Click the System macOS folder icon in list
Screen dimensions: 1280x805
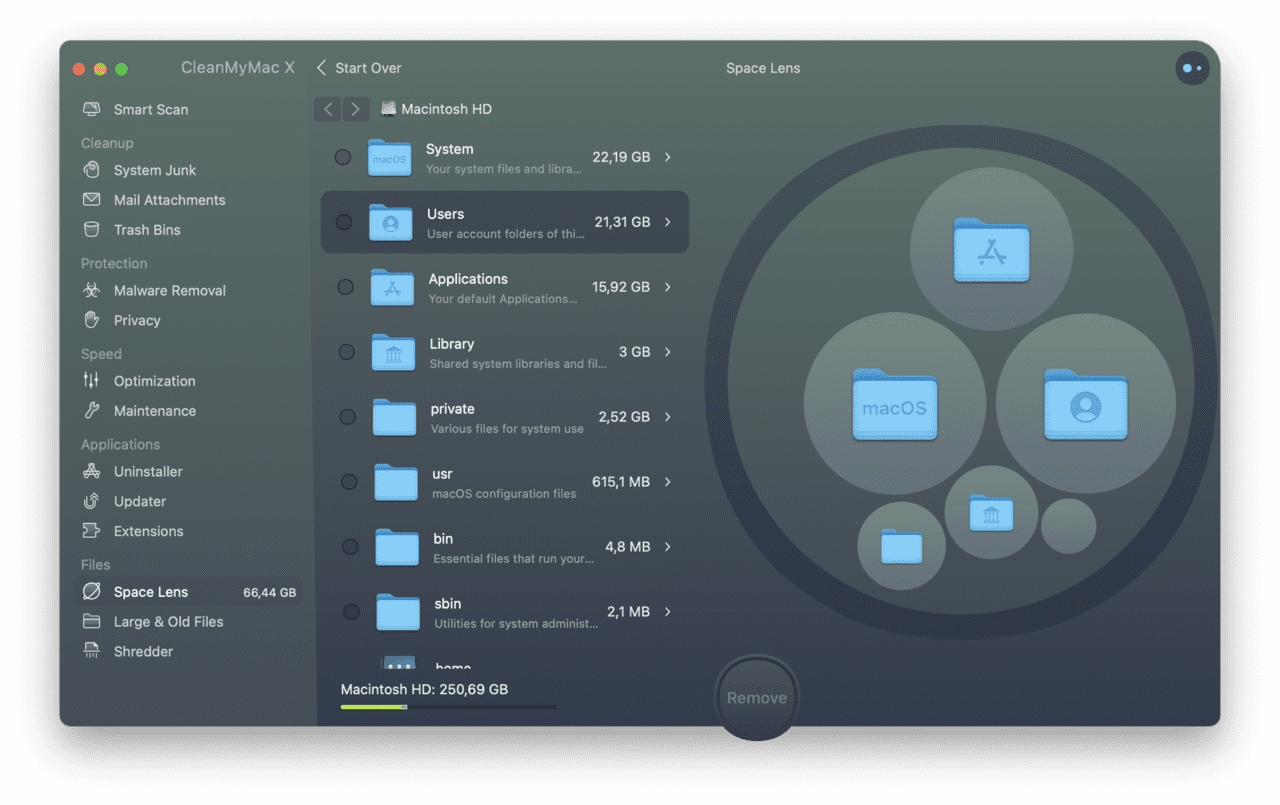click(x=389, y=157)
